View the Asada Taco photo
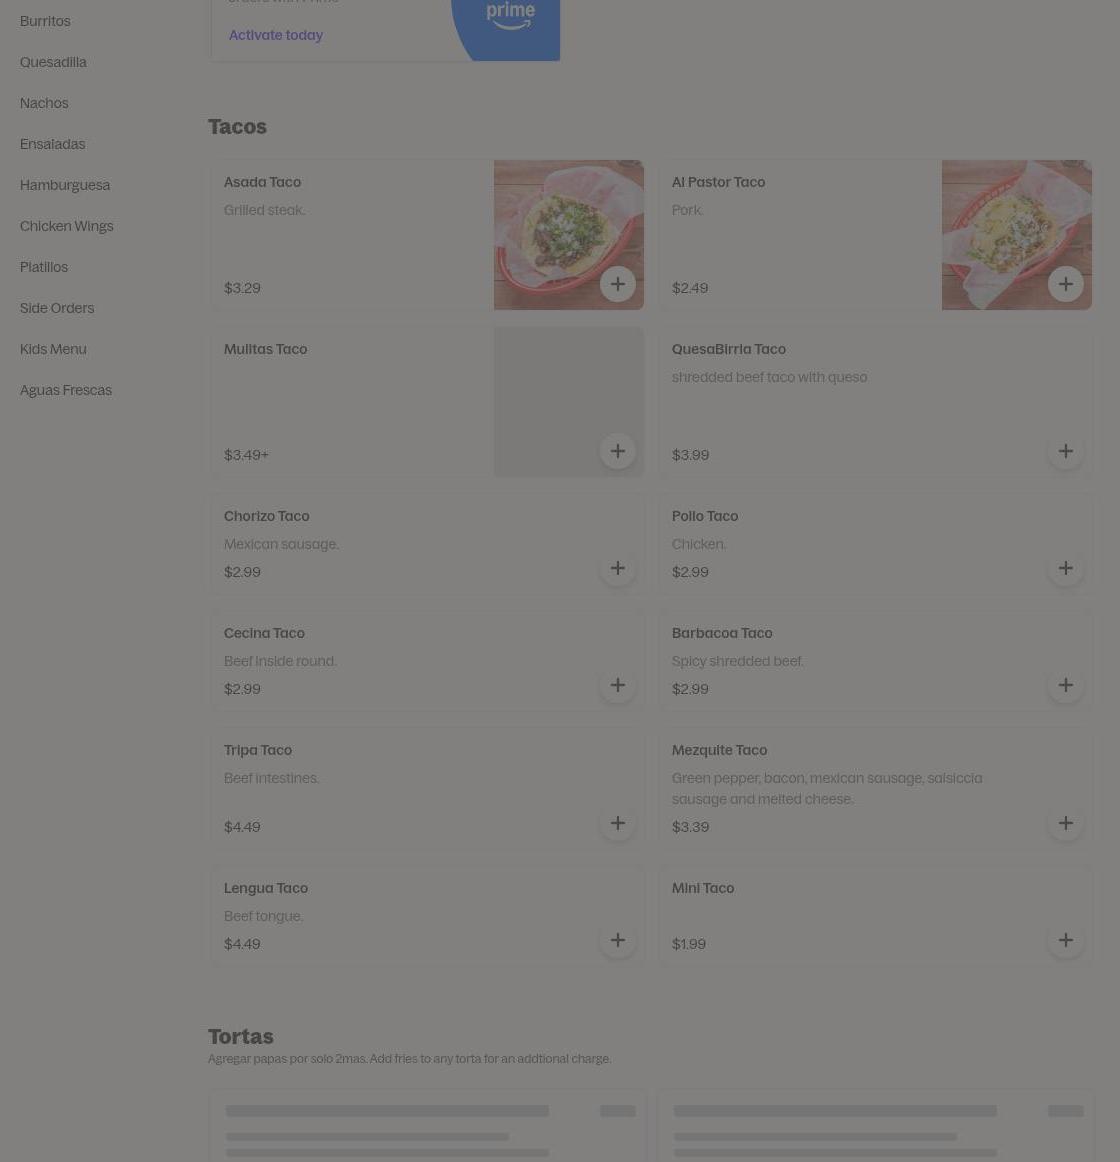Screen dimensions: 1120x1162 (x=569, y=235)
